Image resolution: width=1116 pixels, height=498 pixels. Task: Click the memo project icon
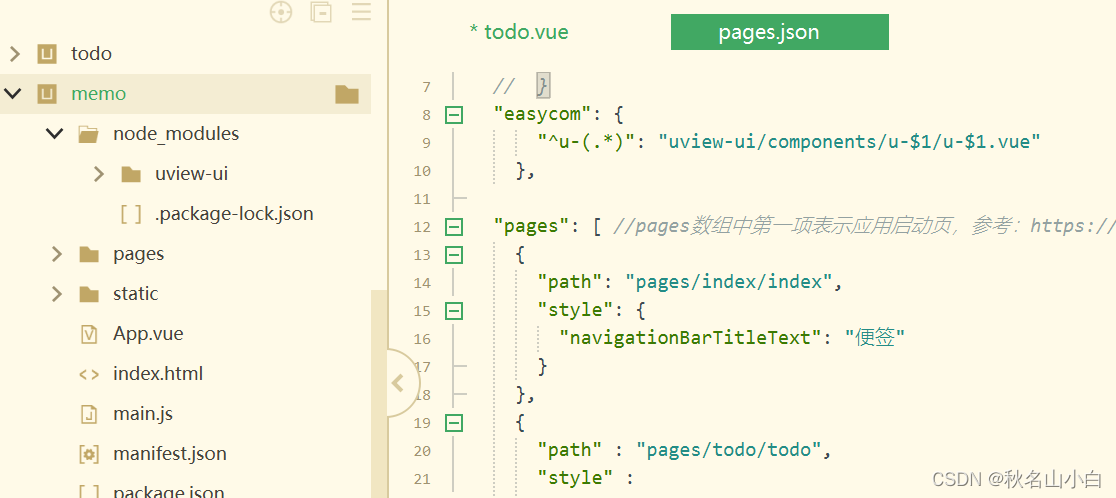47,94
